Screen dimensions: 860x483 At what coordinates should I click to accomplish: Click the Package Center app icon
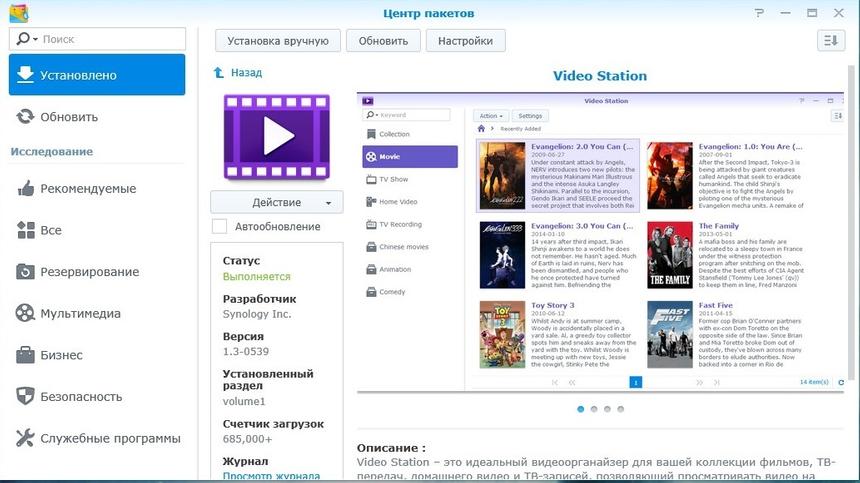19,13
